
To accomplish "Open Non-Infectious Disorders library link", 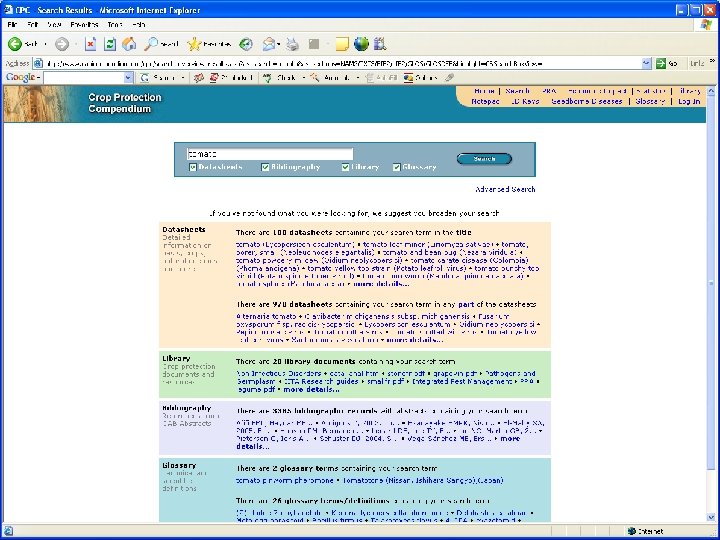I will point(279,373).
